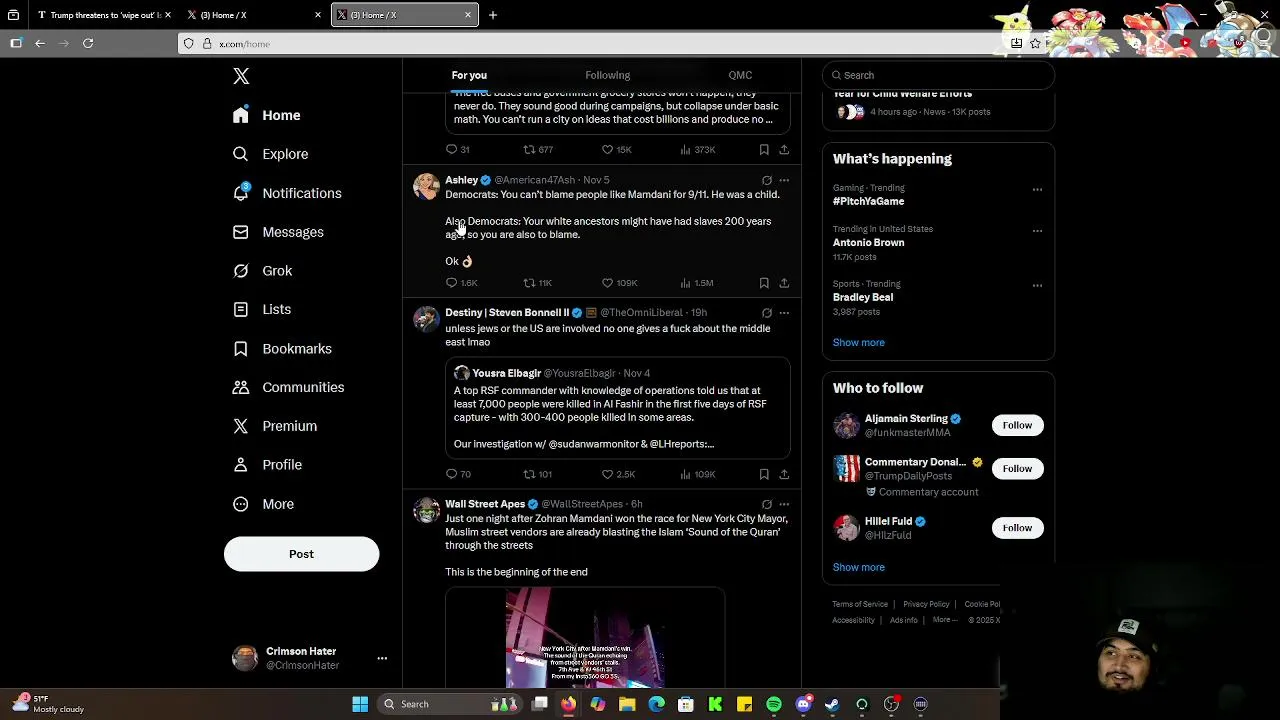Open Notifications
The width and height of the screenshot is (1280, 720).
click(287, 193)
